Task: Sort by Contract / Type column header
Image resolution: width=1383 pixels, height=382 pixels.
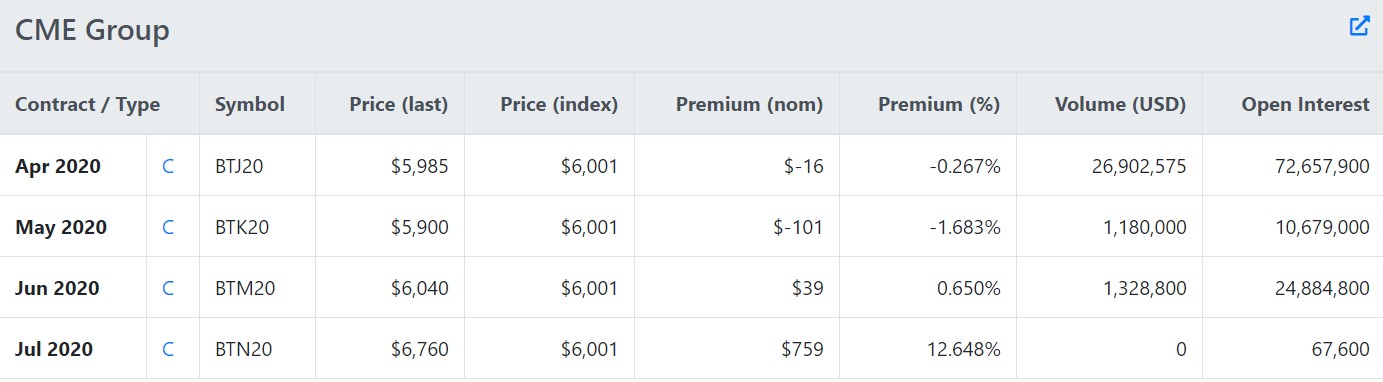Action: pos(88,104)
